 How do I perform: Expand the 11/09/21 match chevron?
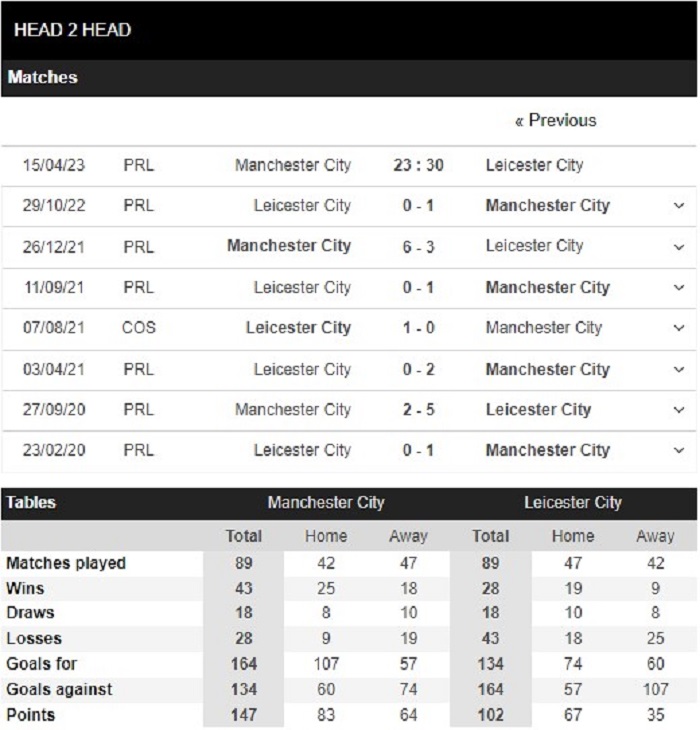coord(680,288)
